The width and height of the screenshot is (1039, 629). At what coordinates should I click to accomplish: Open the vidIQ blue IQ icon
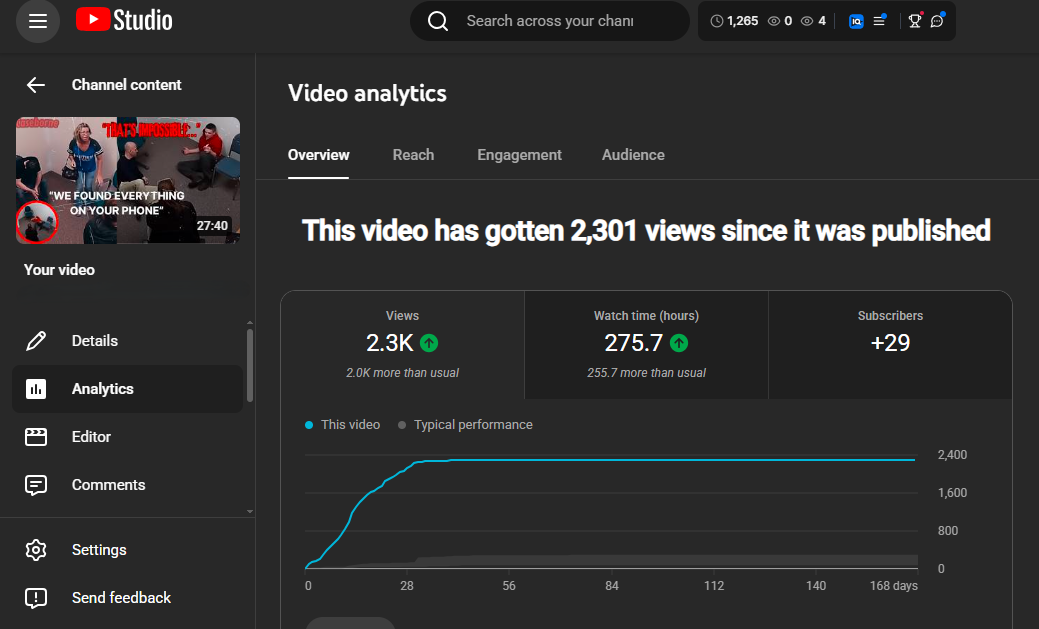tap(856, 21)
